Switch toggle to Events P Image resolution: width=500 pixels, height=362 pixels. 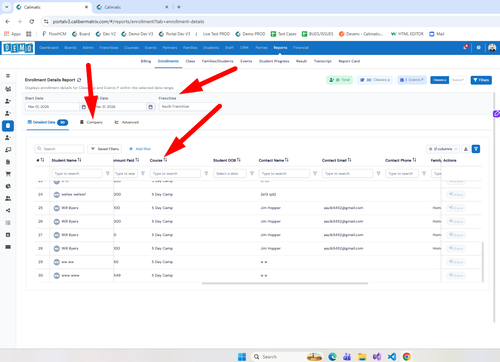click(x=457, y=80)
